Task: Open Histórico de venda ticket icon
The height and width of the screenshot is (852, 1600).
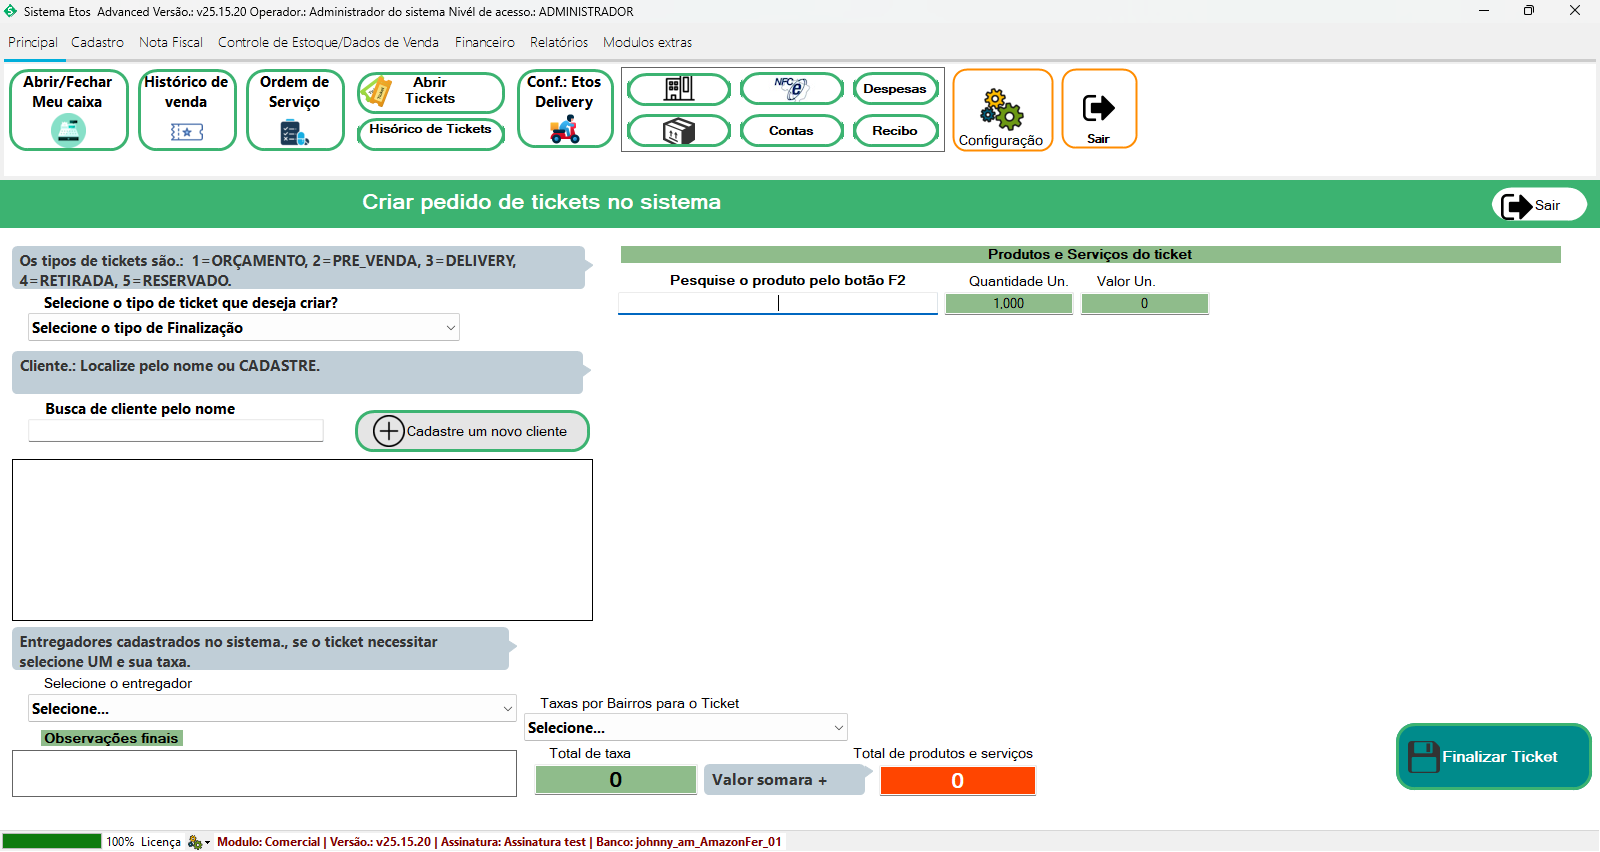Action: pyautogui.click(x=186, y=131)
